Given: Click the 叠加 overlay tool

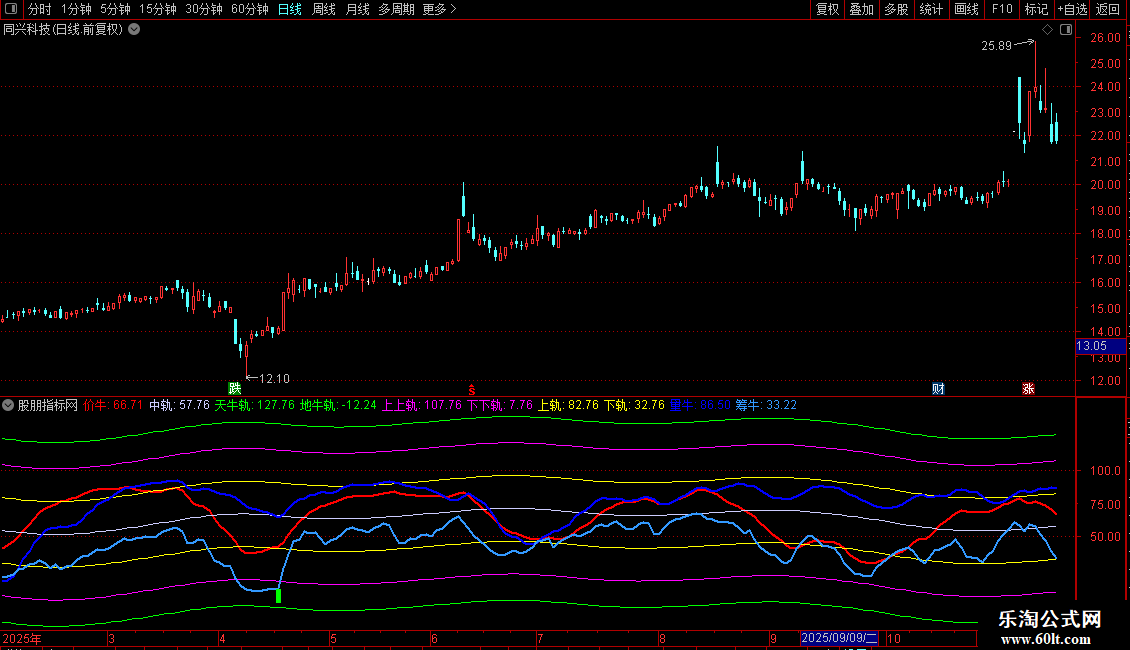Looking at the screenshot, I should pos(861,9).
